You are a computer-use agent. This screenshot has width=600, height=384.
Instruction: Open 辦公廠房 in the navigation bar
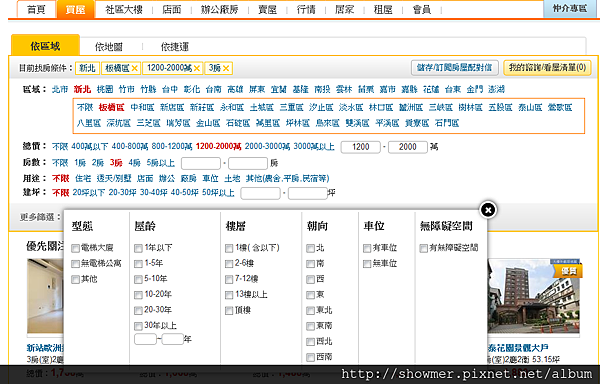[220, 10]
